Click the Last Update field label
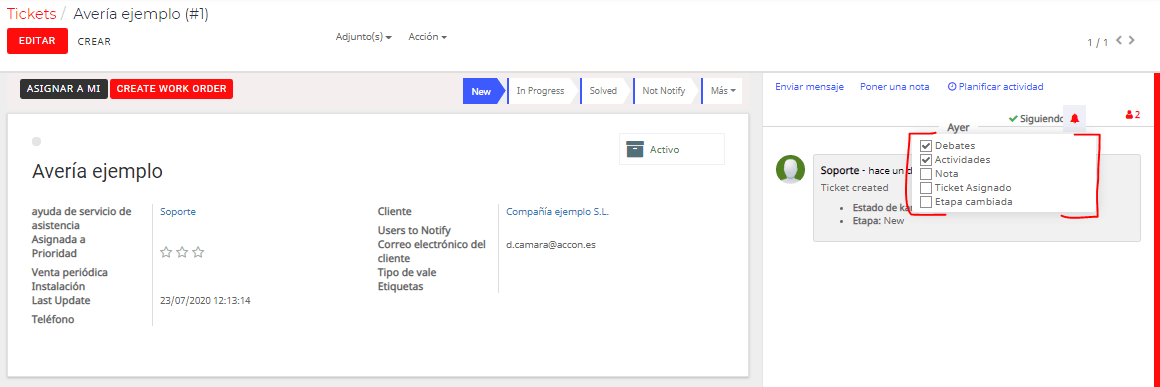The image size is (1160, 387). pos(61,300)
